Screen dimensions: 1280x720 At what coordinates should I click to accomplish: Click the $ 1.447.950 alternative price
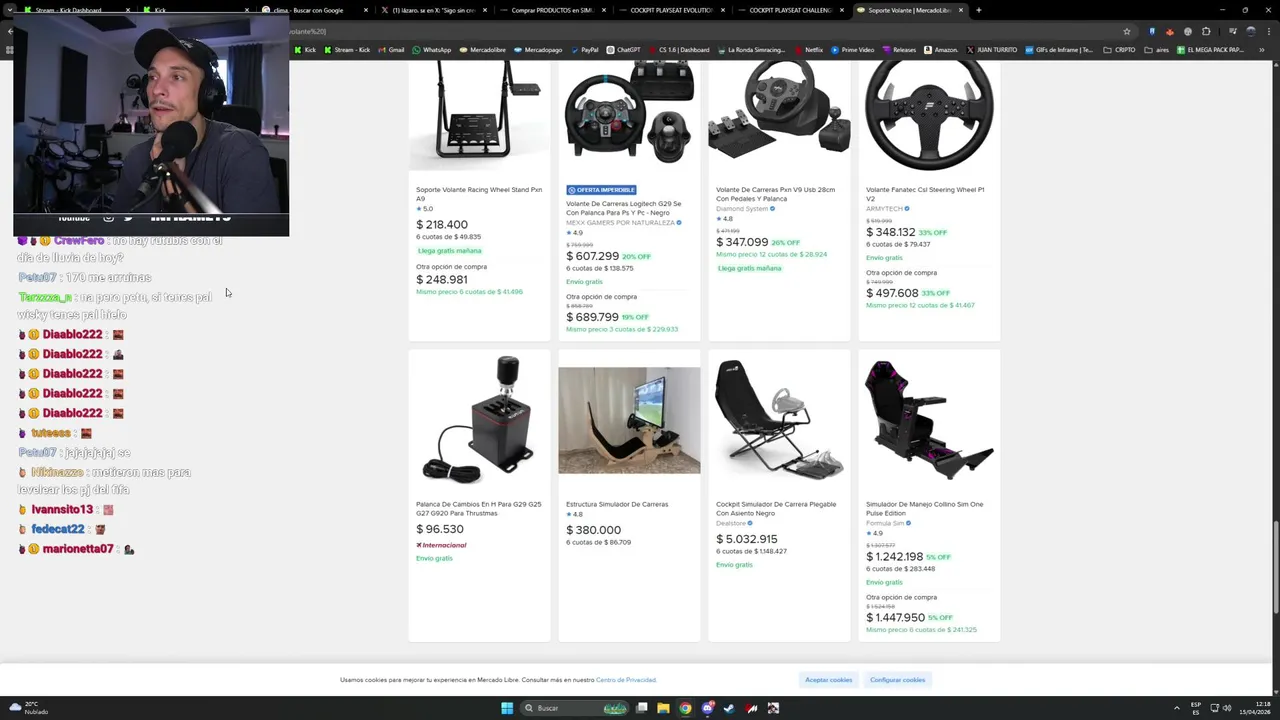point(895,618)
